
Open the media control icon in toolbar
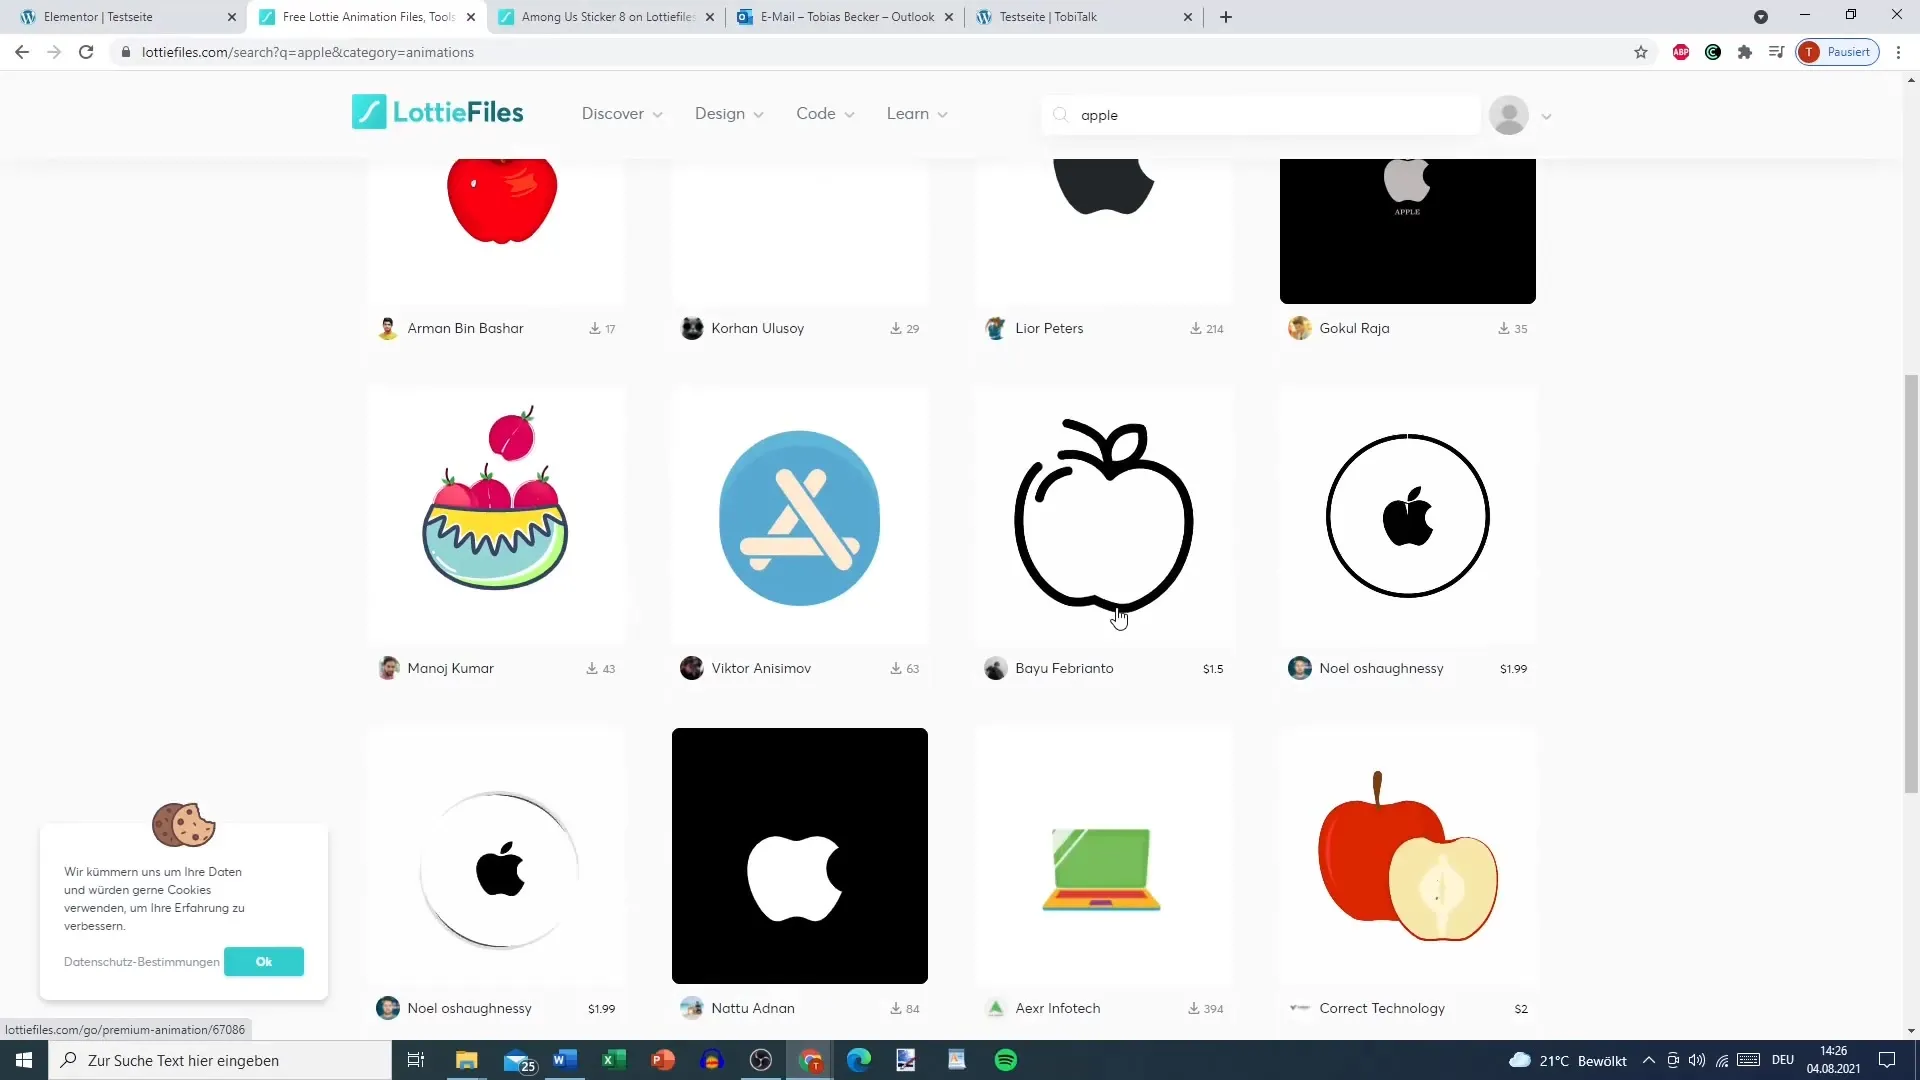point(1776,52)
